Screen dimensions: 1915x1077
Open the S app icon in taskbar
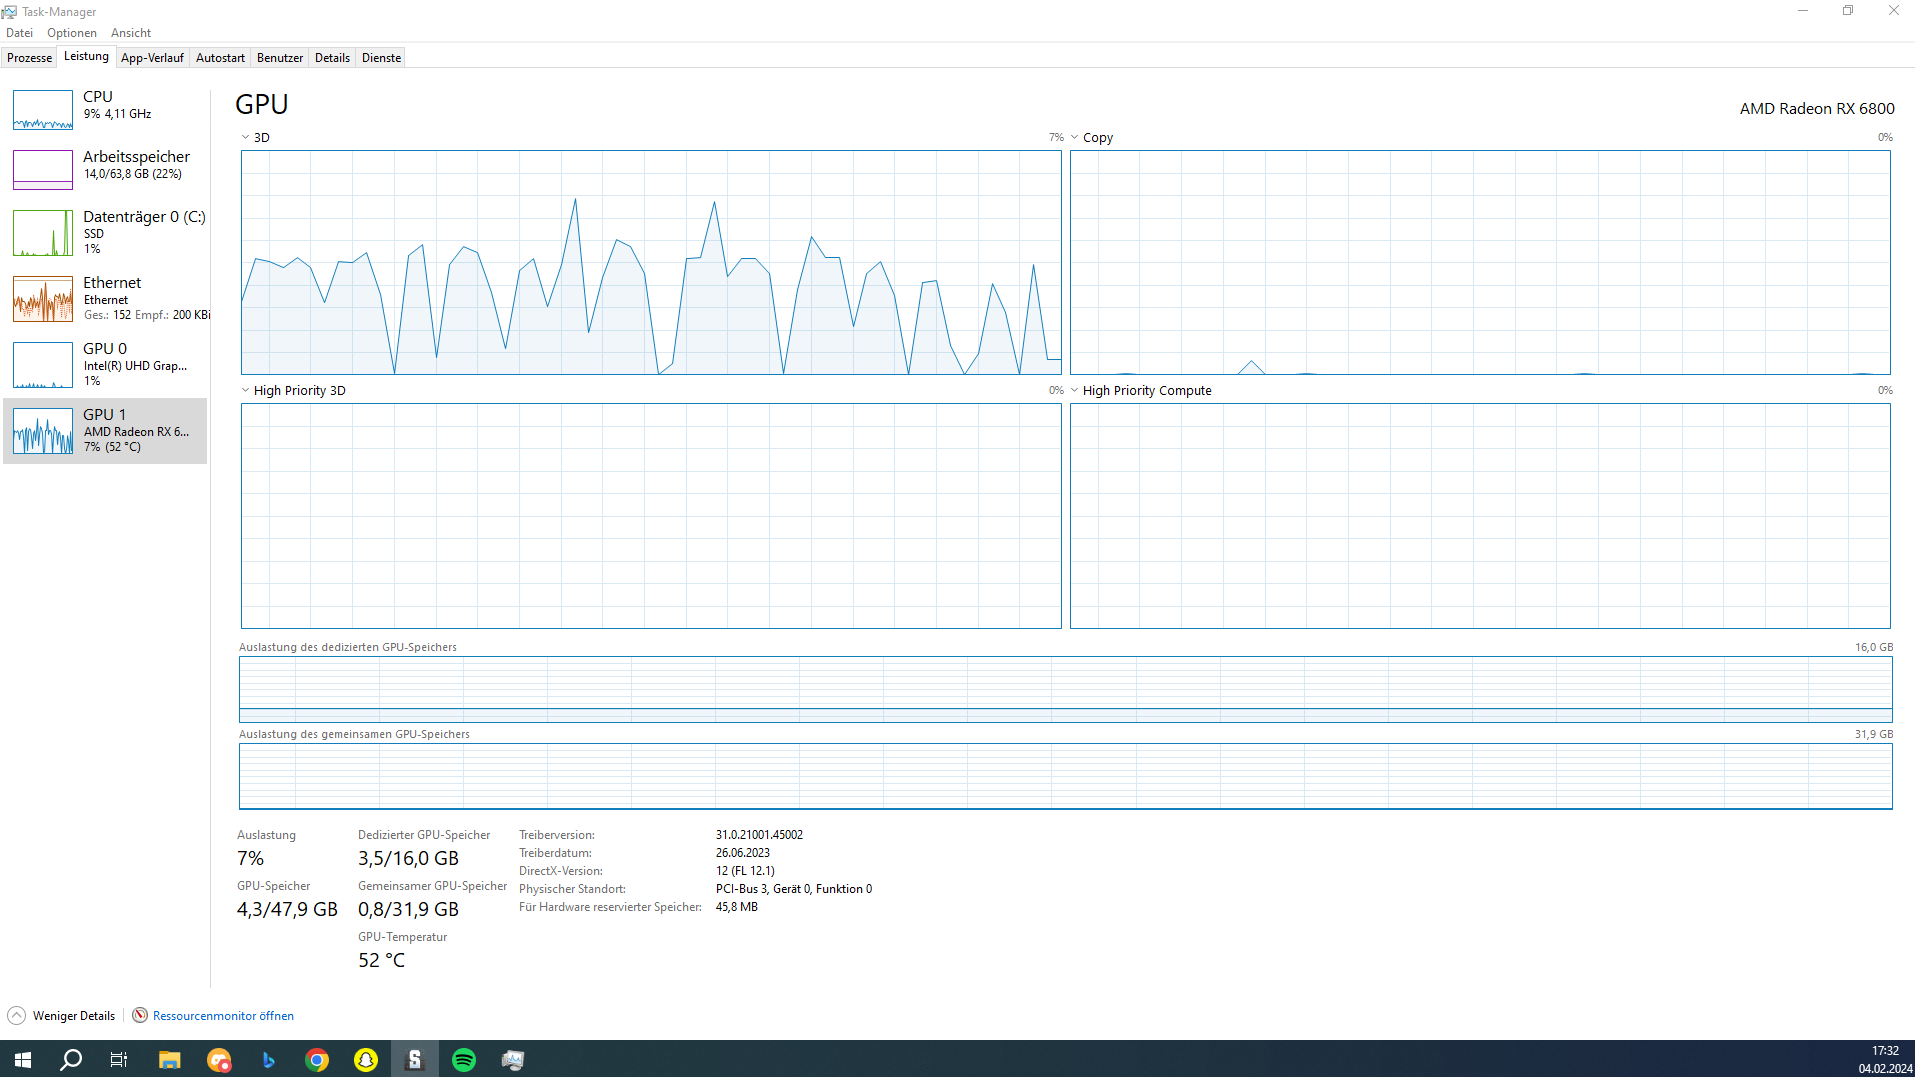pyautogui.click(x=414, y=1059)
